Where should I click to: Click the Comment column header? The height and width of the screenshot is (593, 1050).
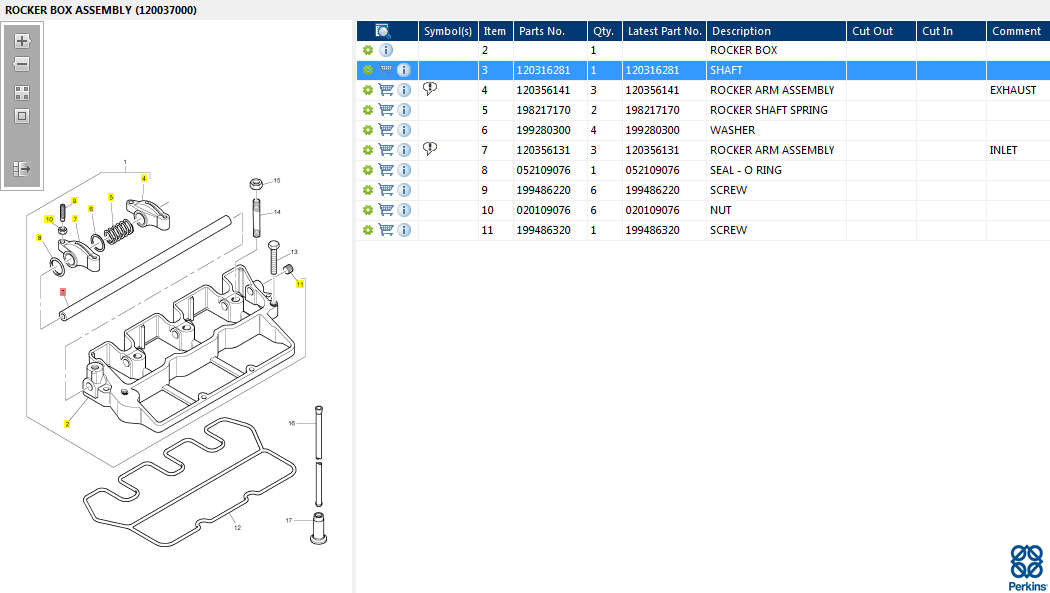click(x=1016, y=31)
